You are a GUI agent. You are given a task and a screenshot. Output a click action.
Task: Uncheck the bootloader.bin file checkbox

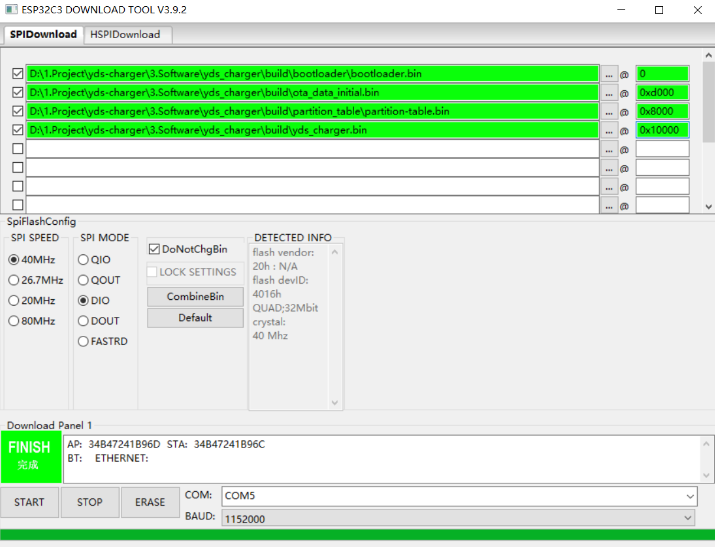pyautogui.click(x=18, y=73)
